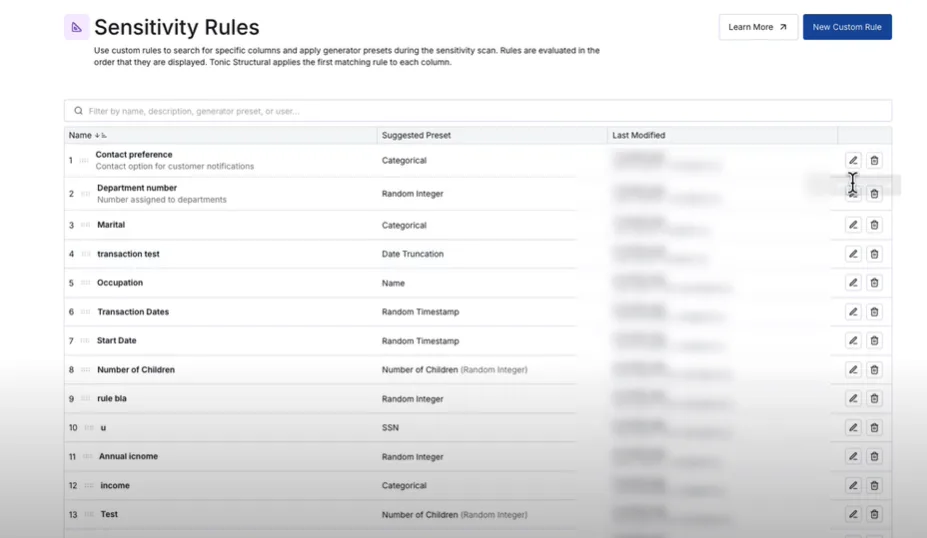
Task: Delete the Annual icnome rule
Action: [874, 456]
